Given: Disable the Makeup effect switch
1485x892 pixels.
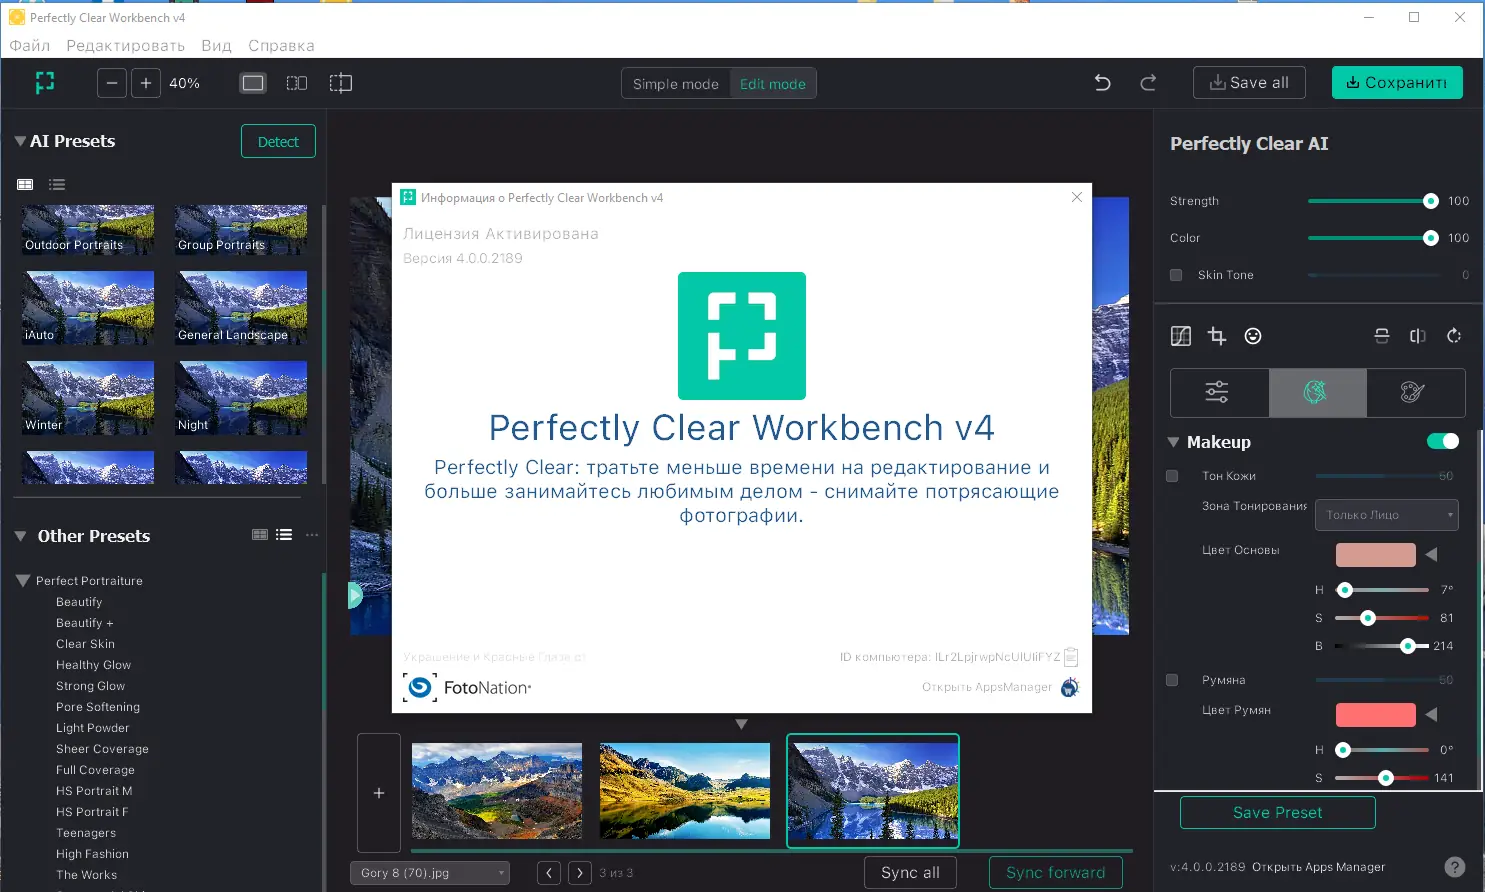Looking at the screenshot, I should (1443, 441).
